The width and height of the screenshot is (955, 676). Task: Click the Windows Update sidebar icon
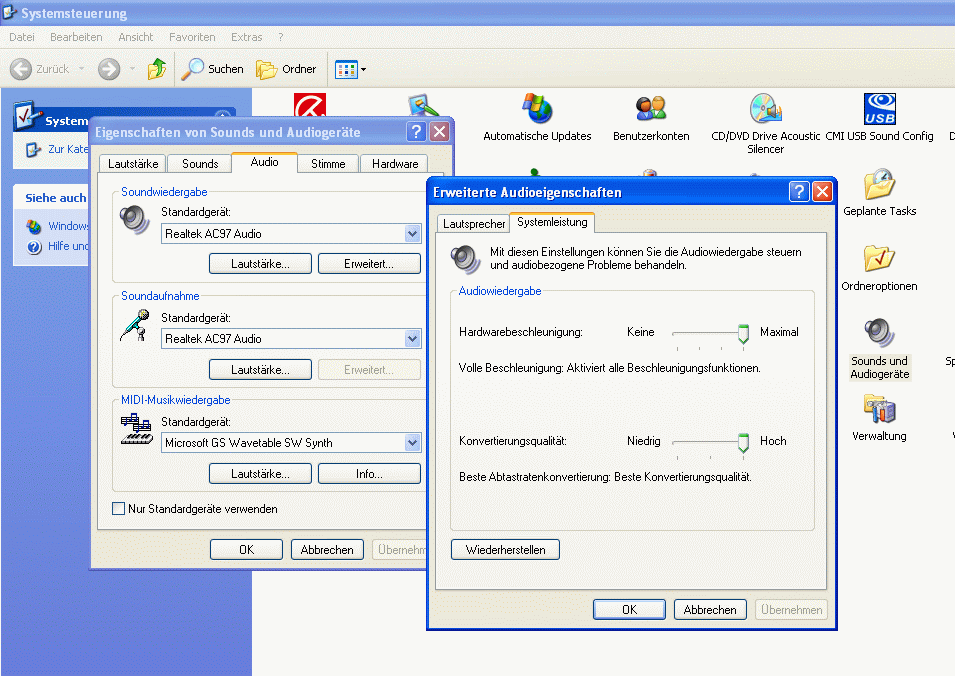[33, 226]
